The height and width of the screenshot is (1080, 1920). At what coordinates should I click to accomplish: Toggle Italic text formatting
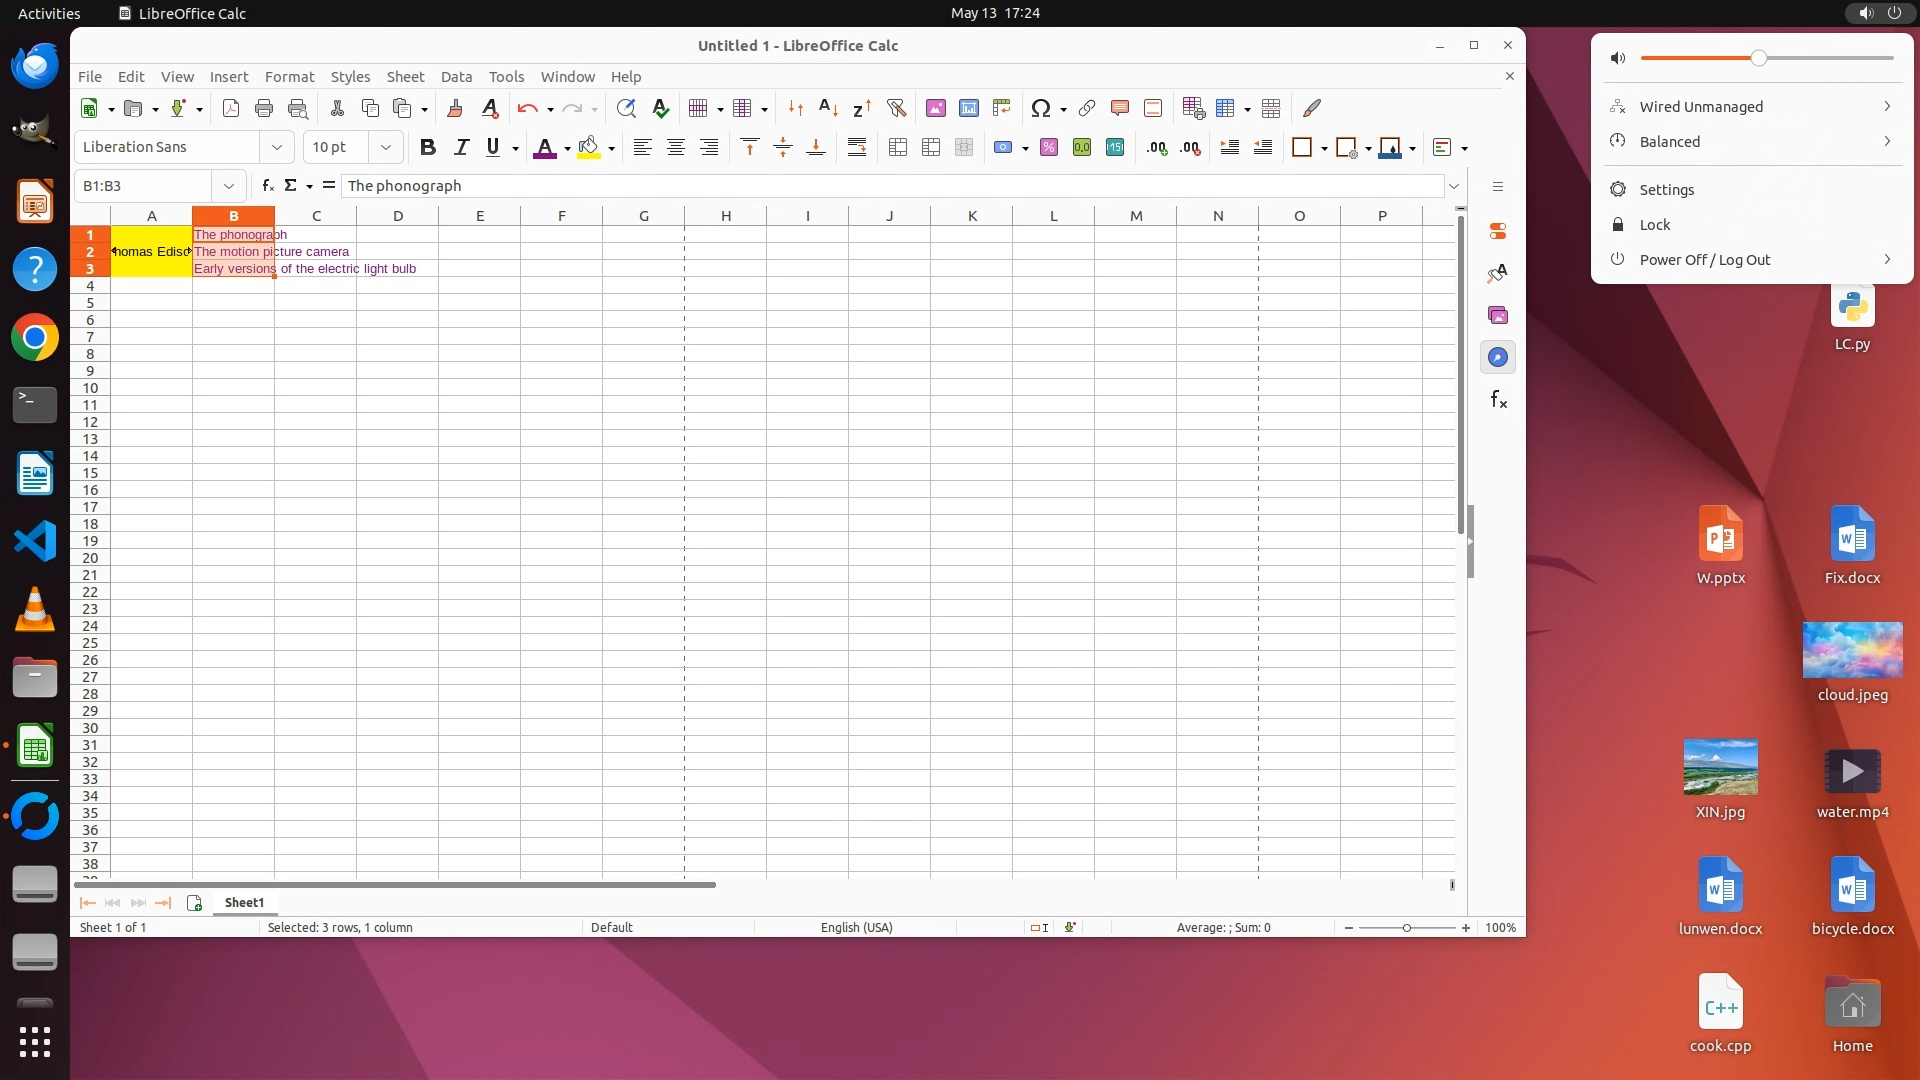click(461, 147)
